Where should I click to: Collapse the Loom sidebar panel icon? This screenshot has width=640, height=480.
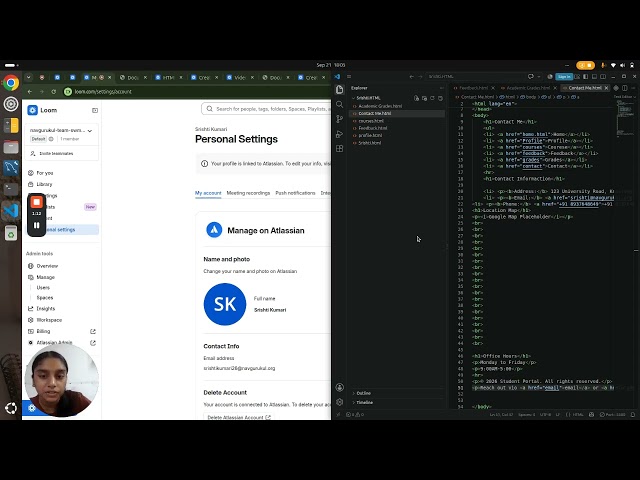[95, 110]
